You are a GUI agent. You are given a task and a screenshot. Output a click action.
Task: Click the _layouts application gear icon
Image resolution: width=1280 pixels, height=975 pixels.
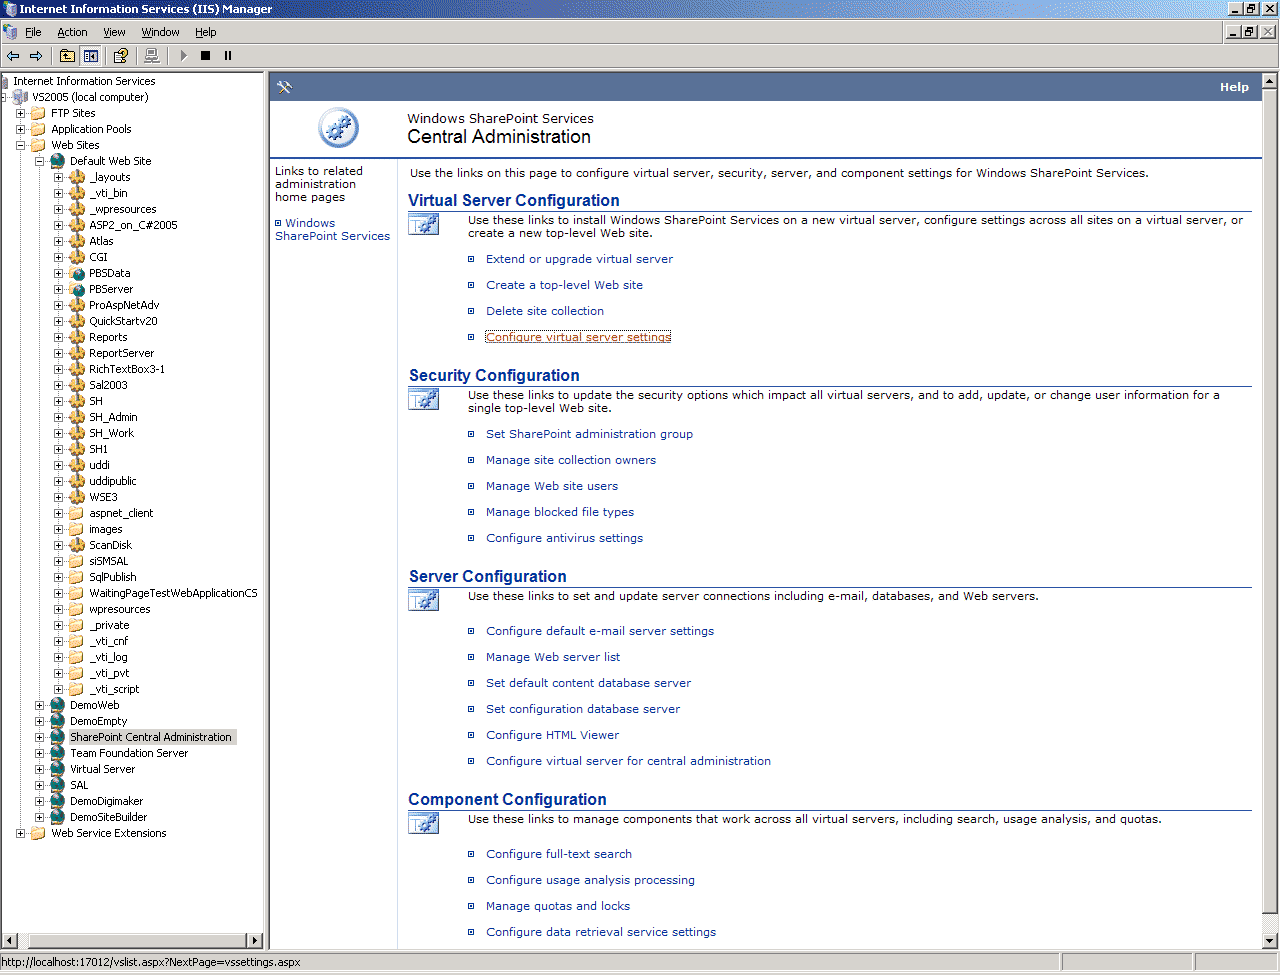click(x=77, y=177)
